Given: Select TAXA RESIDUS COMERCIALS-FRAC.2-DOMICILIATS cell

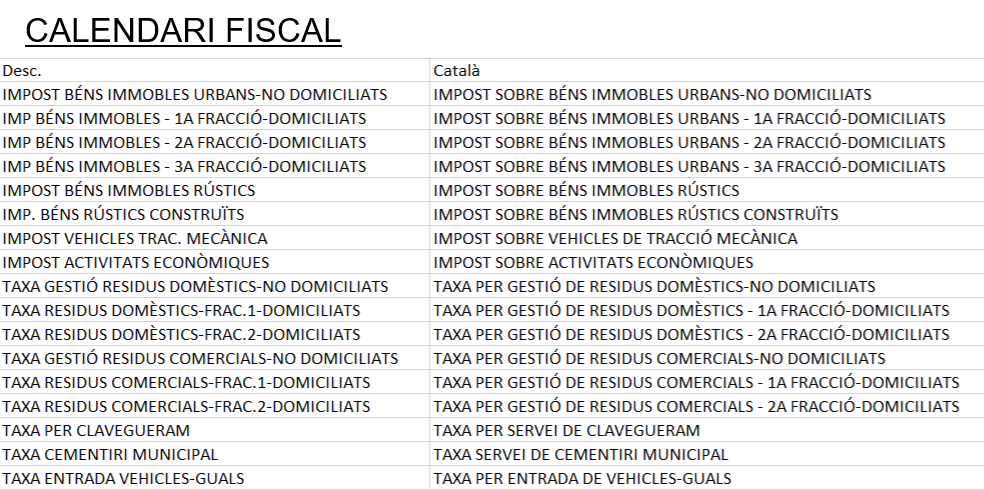Looking at the screenshot, I should tap(186, 407).
